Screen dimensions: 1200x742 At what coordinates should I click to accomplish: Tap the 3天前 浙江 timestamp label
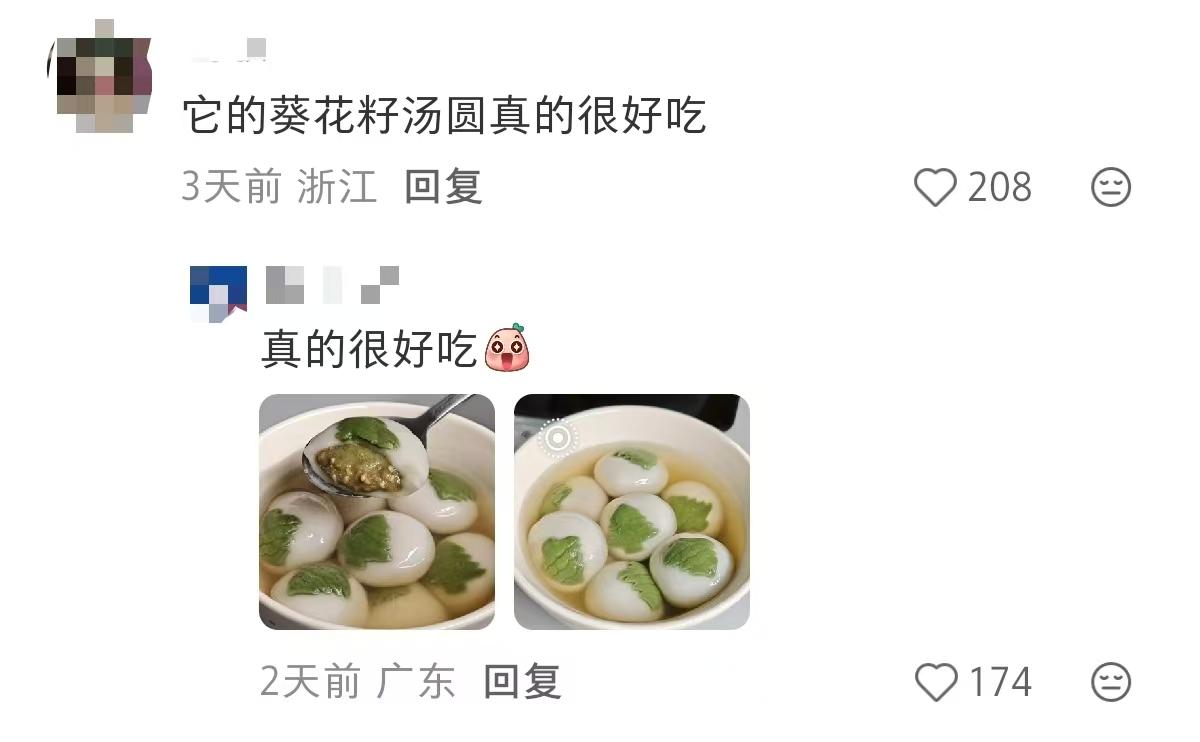[x=280, y=187]
